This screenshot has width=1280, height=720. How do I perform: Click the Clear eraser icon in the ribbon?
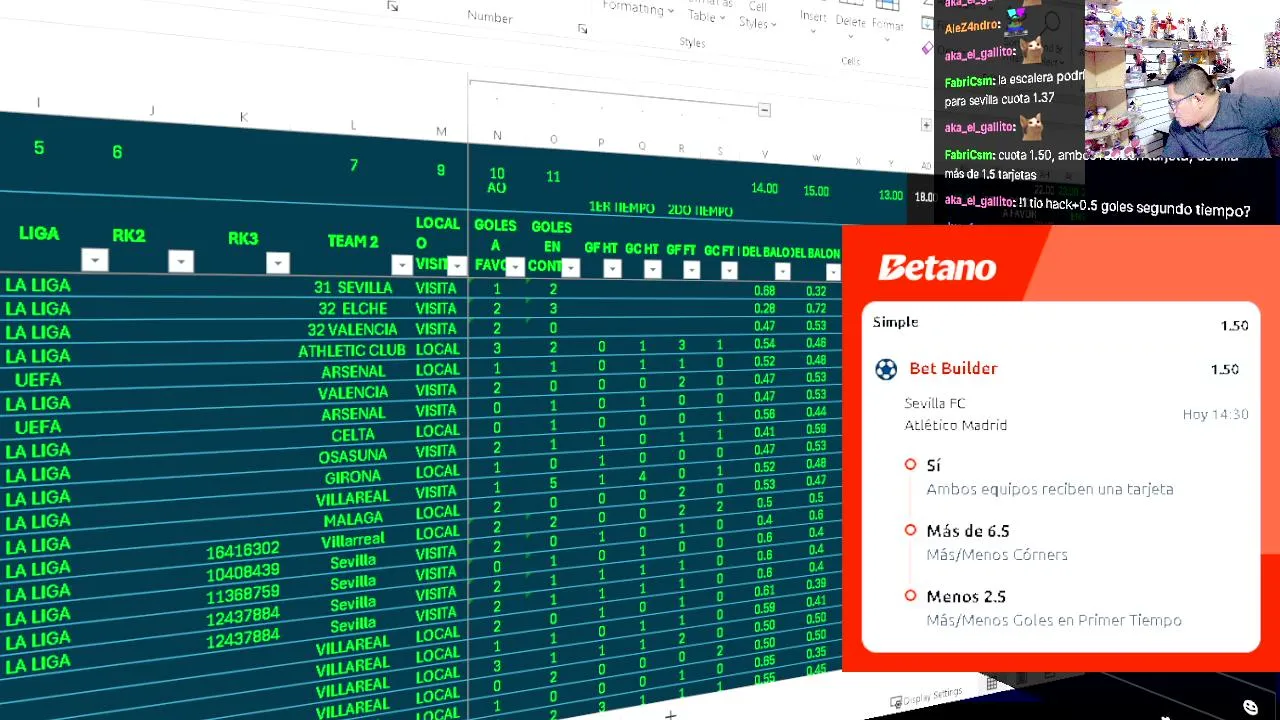tap(927, 47)
